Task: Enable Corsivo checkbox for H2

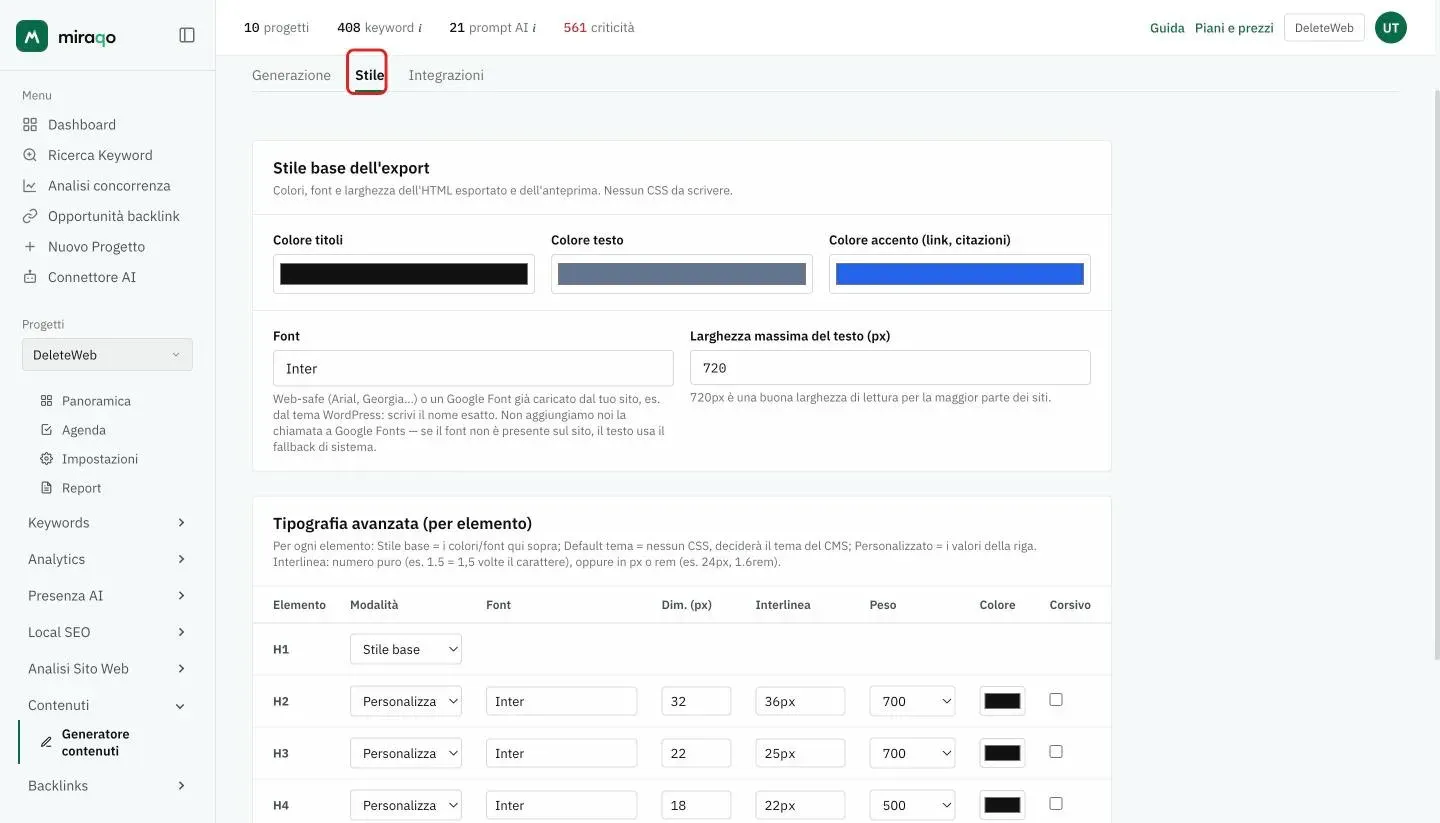Action: coord(1056,700)
